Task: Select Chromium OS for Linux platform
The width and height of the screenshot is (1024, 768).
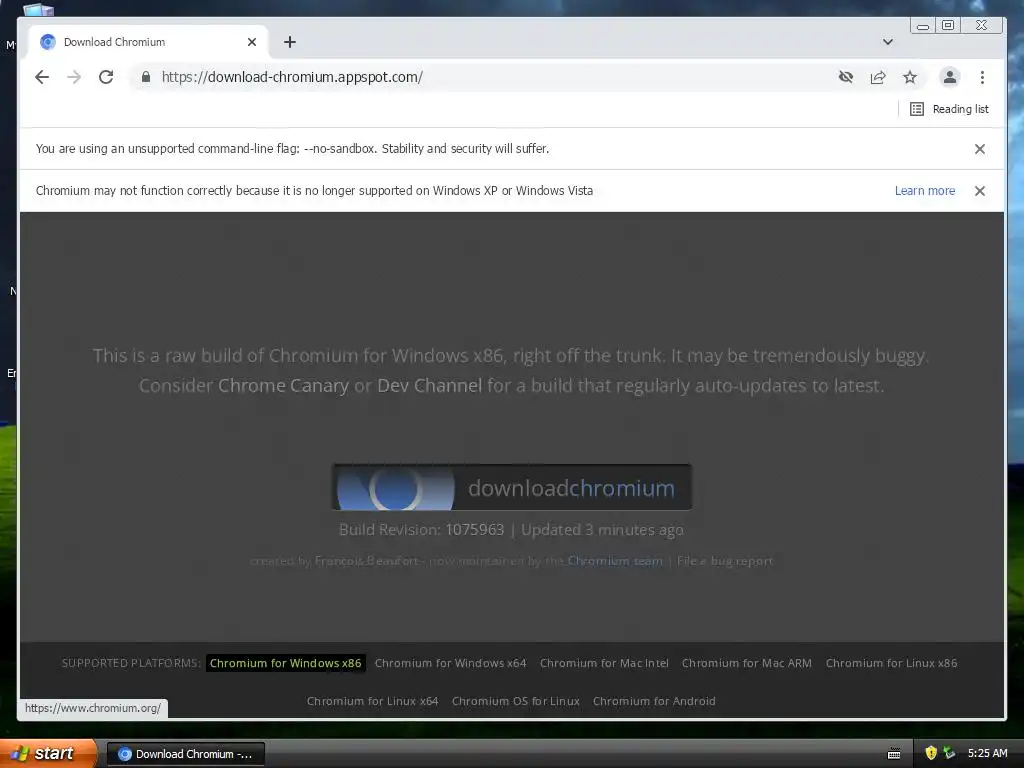Action: 516,701
